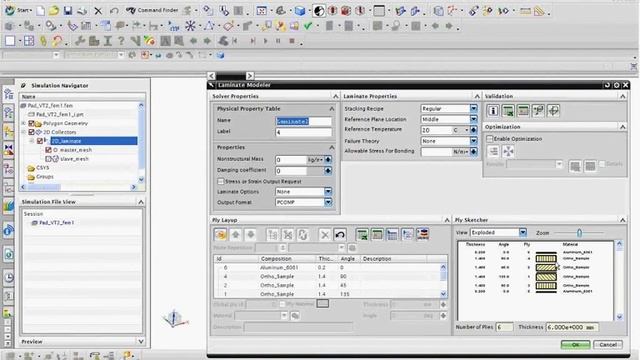Click the pause icon in toolbar

[x=278, y=41]
